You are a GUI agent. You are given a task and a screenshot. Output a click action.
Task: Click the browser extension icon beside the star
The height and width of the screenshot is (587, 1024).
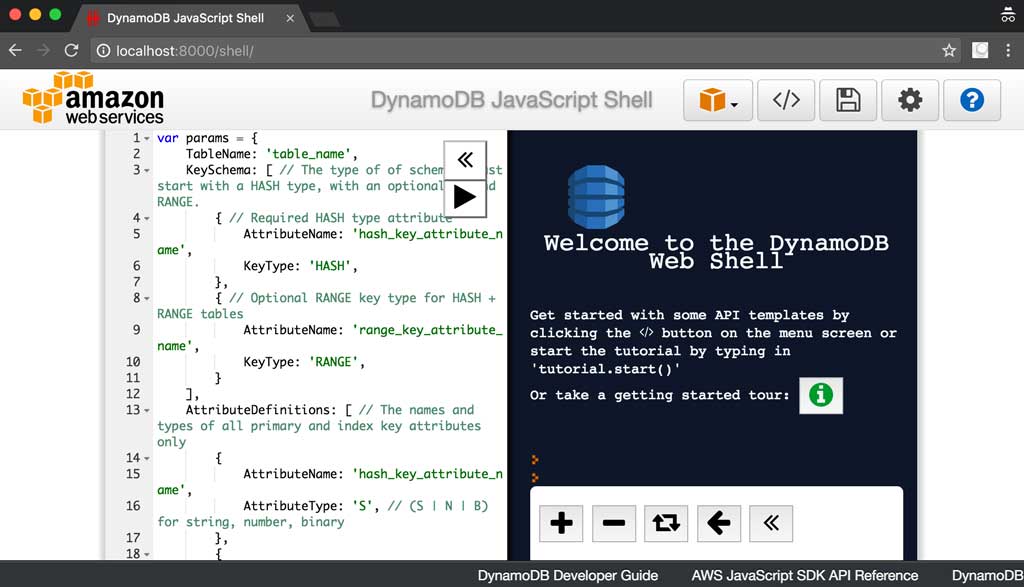click(980, 50)
